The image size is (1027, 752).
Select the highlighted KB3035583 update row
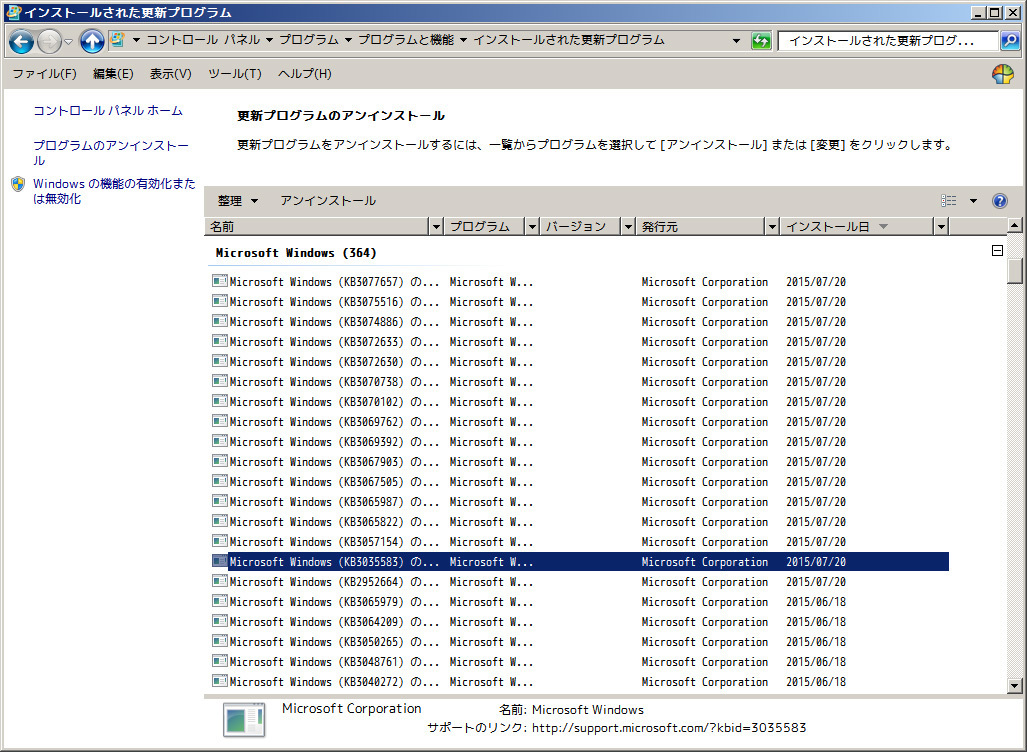(x=580, y=561)
